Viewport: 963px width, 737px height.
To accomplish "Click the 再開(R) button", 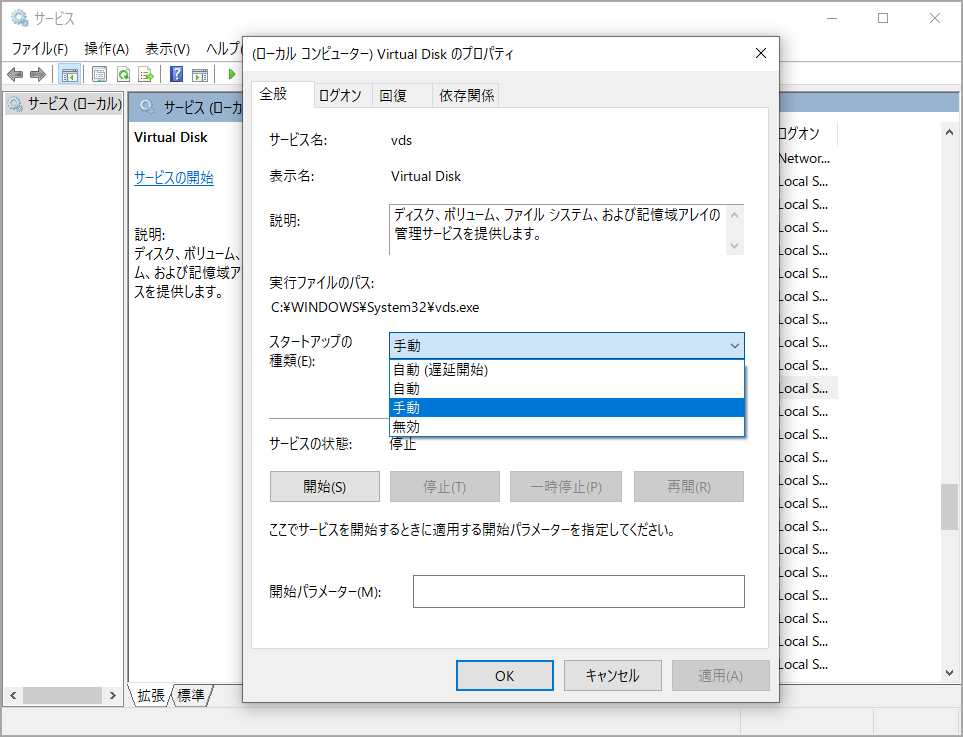I will click(689, 486).
